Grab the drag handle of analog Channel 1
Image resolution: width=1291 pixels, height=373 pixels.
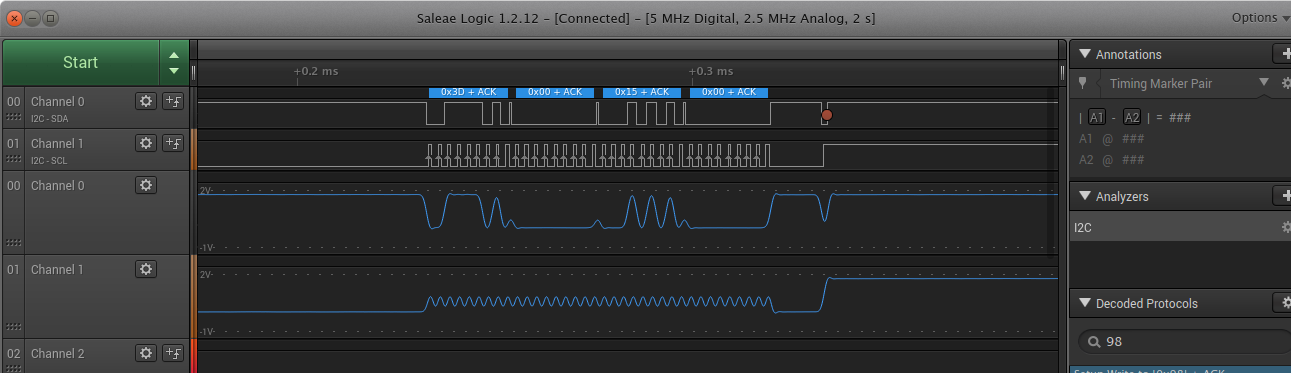(x=14, y=326)
